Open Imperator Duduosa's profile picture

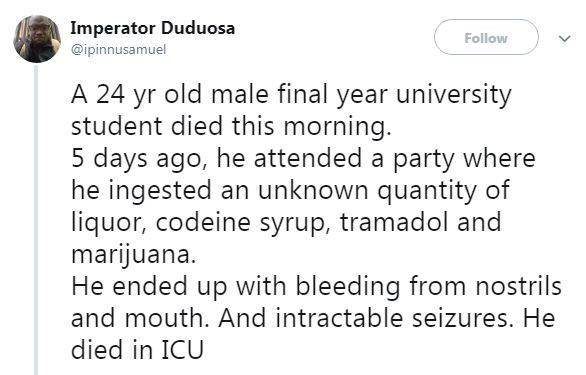(x=37, y=39)
